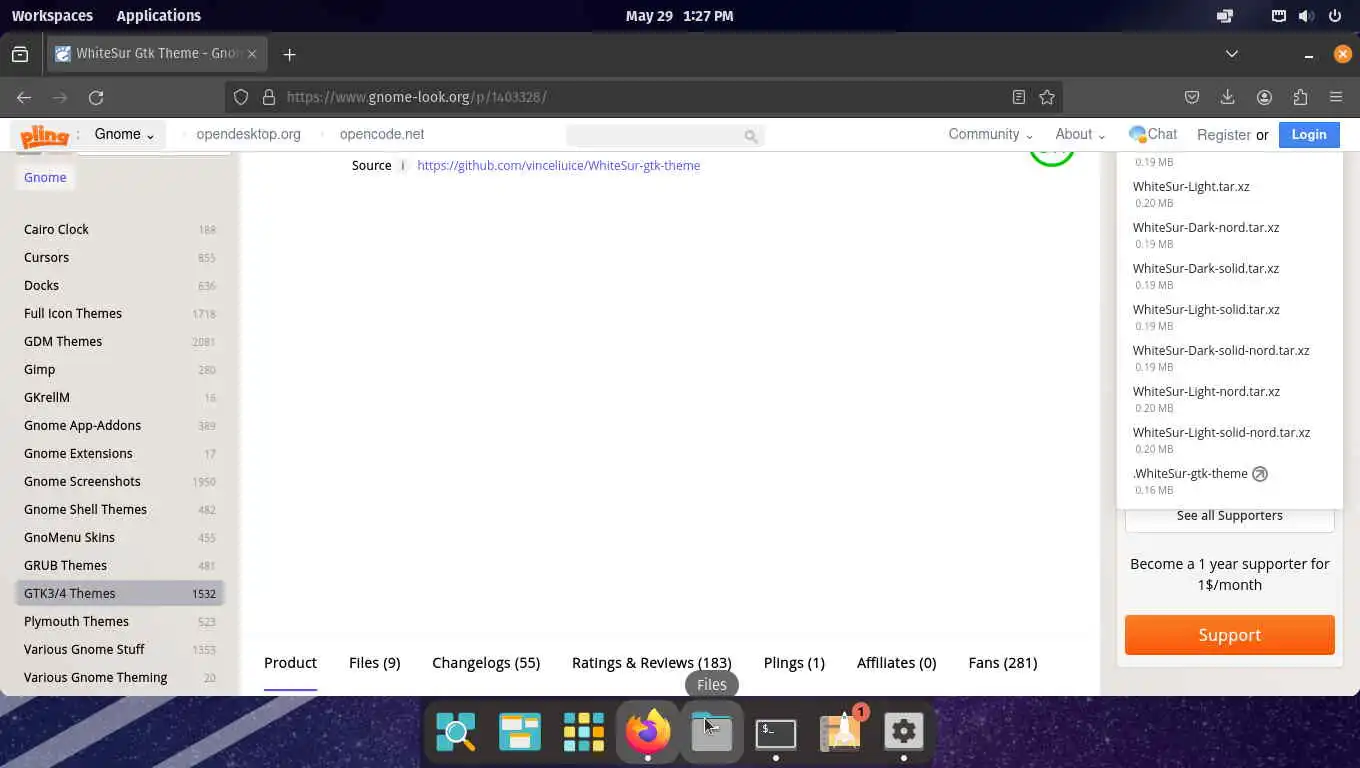Download WhiteSur-Light-solid-nord.tar.xz
Screen dimensions: 1360x768
(1221, 432)
